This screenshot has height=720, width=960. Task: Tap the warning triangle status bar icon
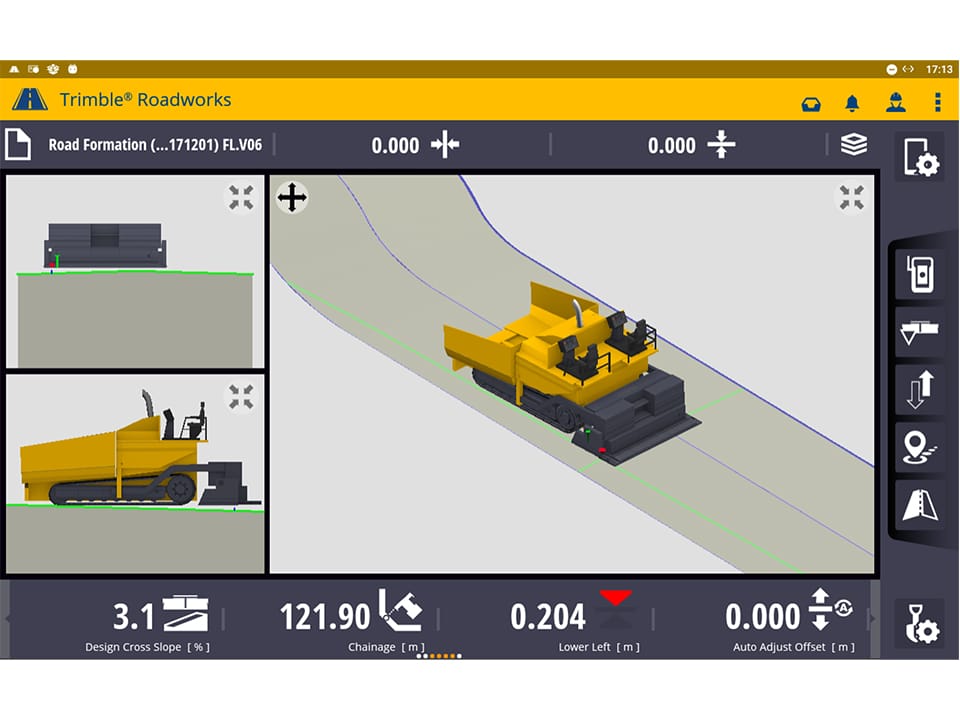14,69
